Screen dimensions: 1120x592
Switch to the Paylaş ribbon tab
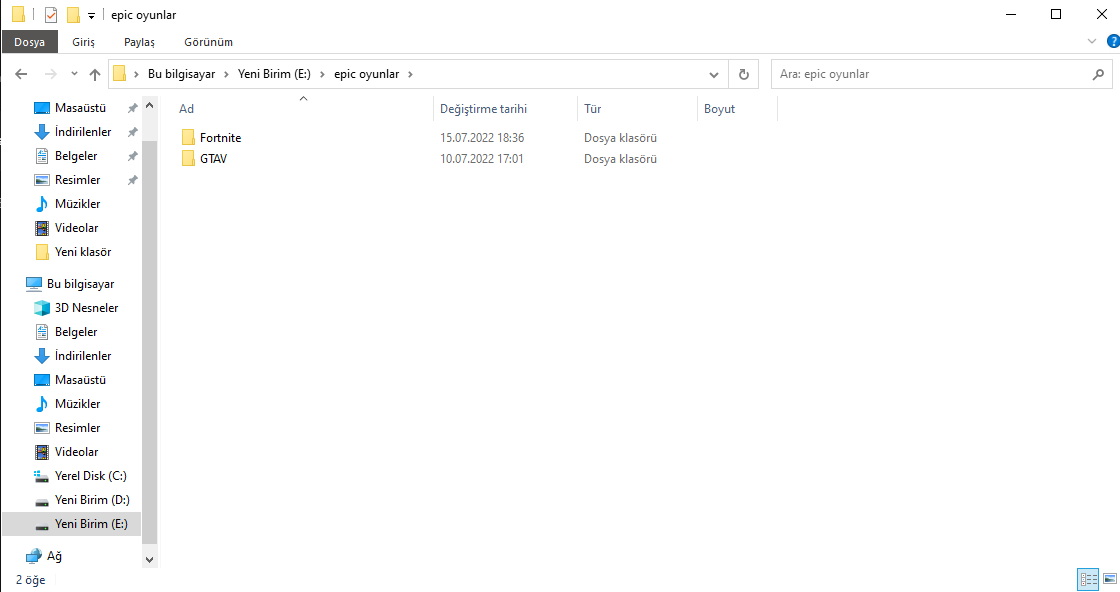click(x=139, y=42)
